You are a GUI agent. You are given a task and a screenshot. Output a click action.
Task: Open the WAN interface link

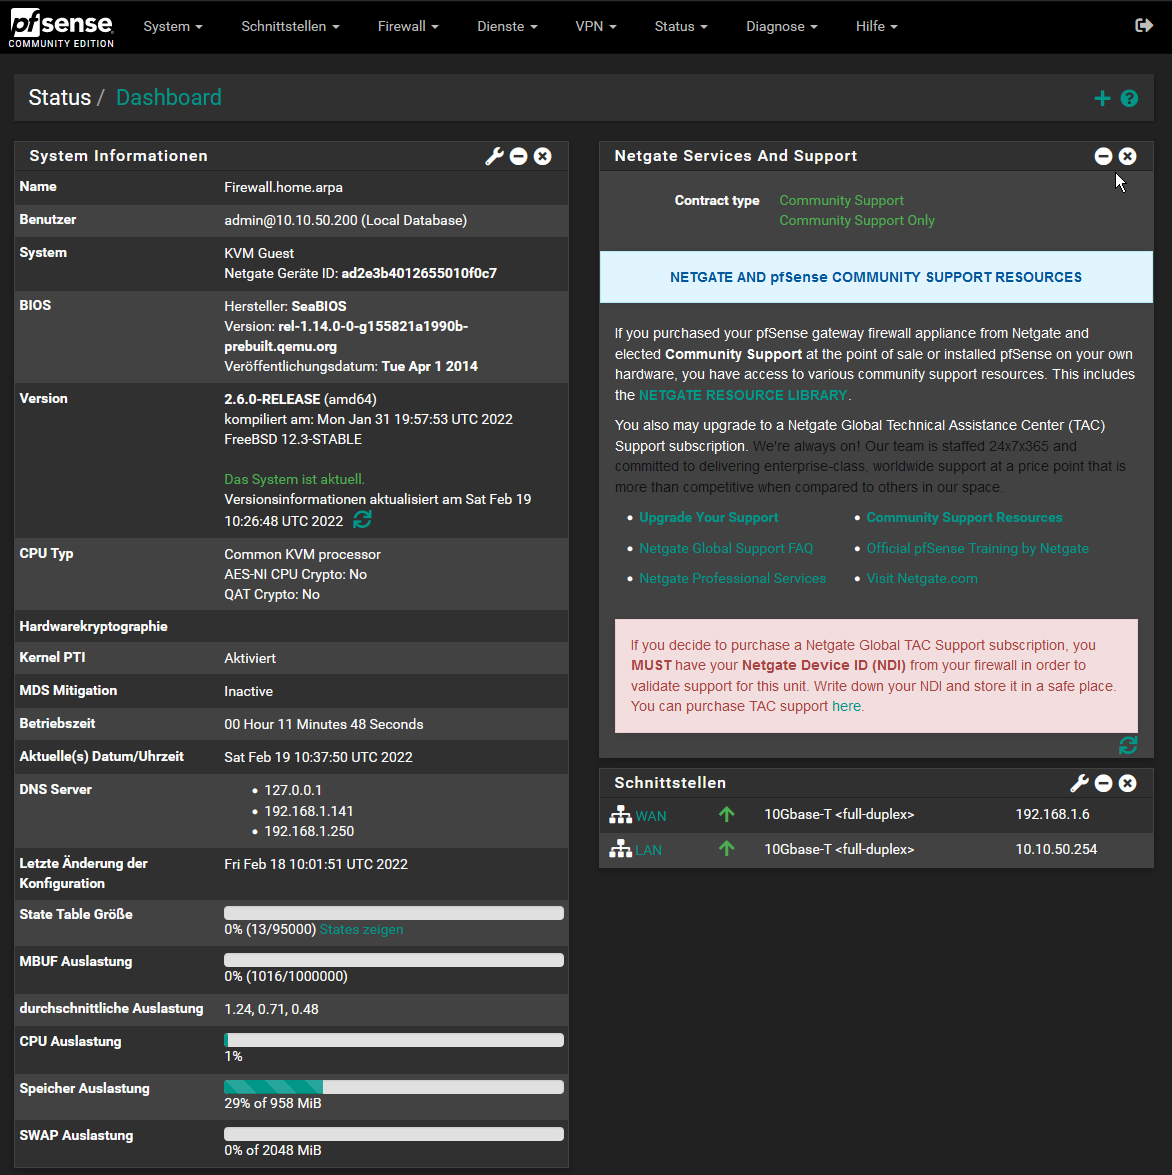pyautogui.click(x=650, y=816)
